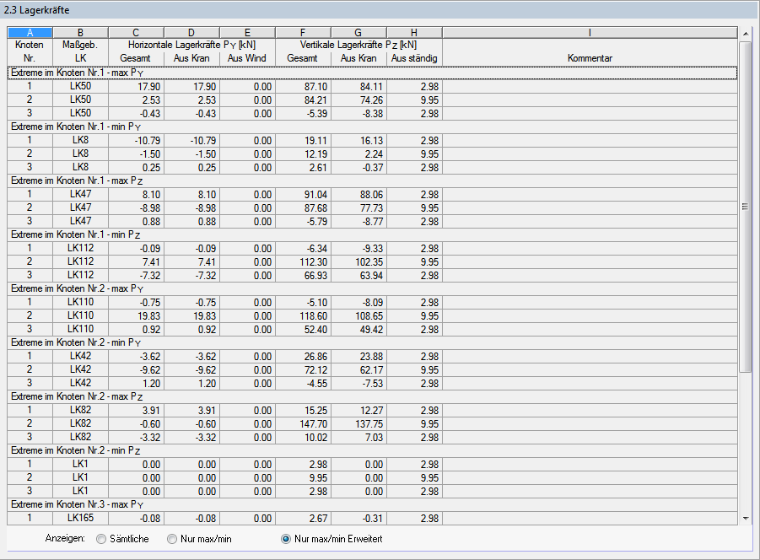Click the value 147.70 in vertical Gesamt
The height and width of the screenshot is (560, 760).
click(x=303, y=424)
